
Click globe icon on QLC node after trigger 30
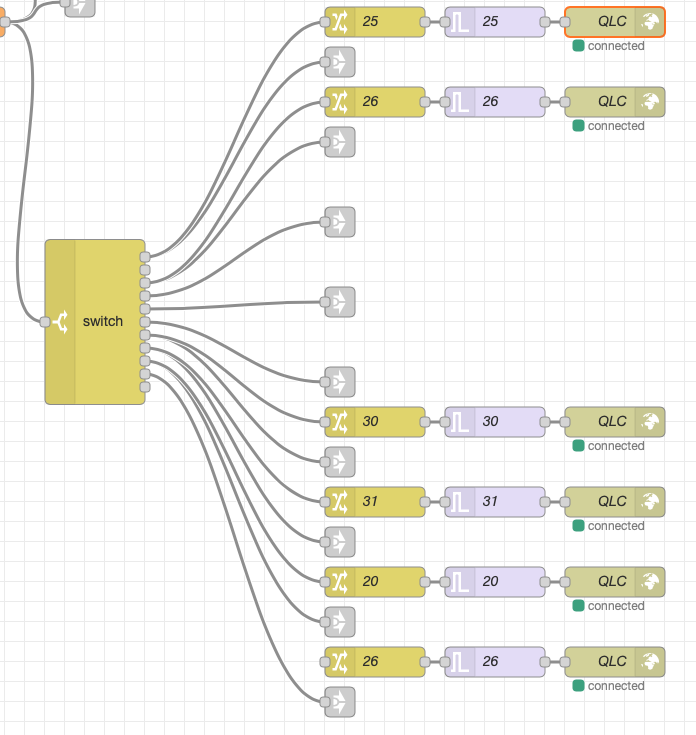pyautogui.click(x=650, y=421)
